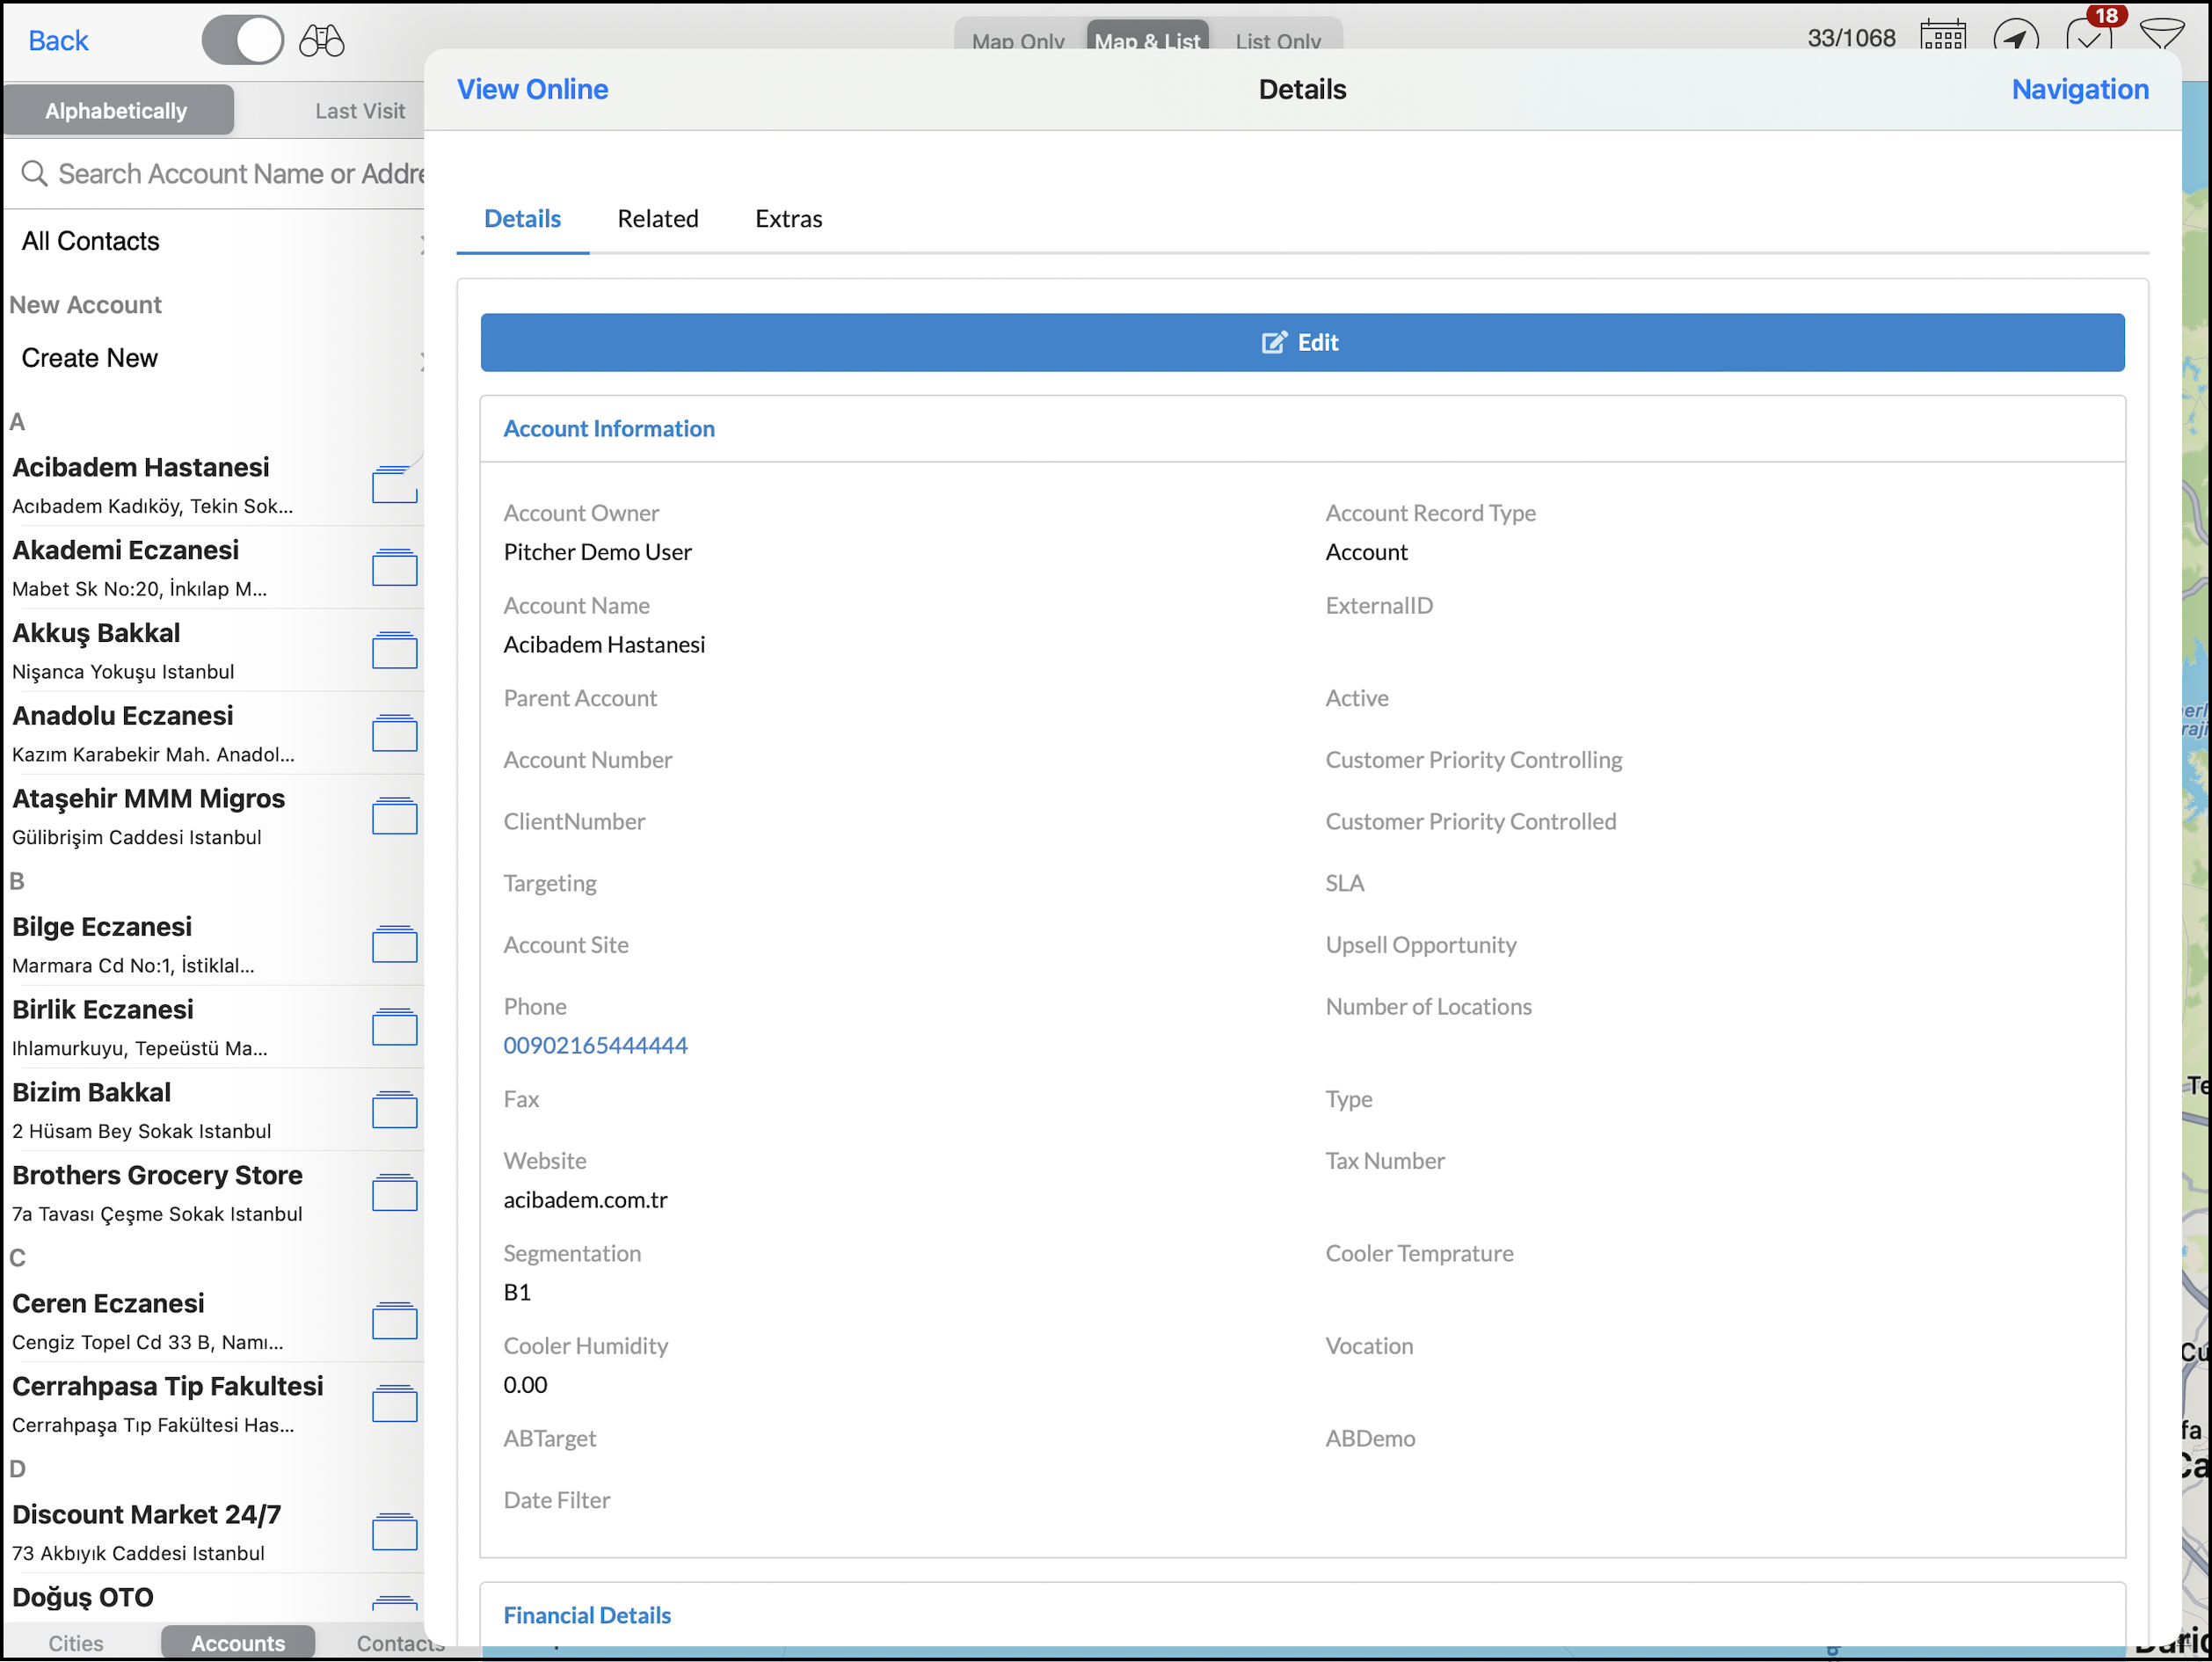Click the folder icon beside Discount Market 24/7
Viewport: 2212px width, 1662px height.
(396, 1532)
